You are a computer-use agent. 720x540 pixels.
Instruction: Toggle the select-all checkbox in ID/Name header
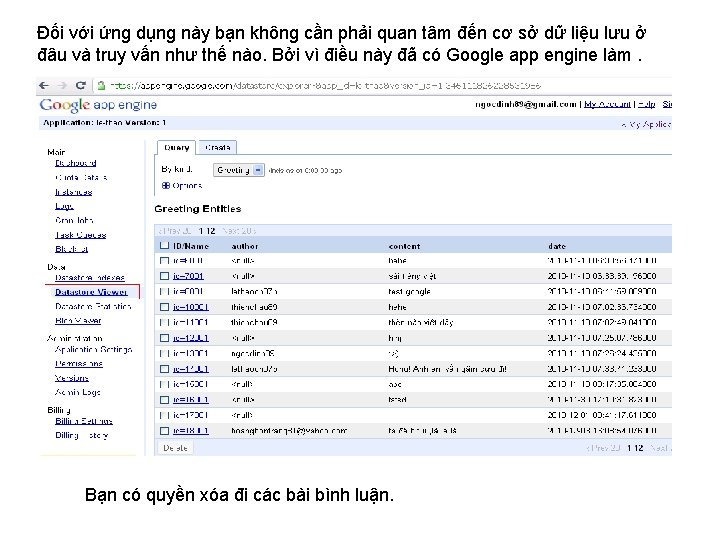click(x=164, y=246)
